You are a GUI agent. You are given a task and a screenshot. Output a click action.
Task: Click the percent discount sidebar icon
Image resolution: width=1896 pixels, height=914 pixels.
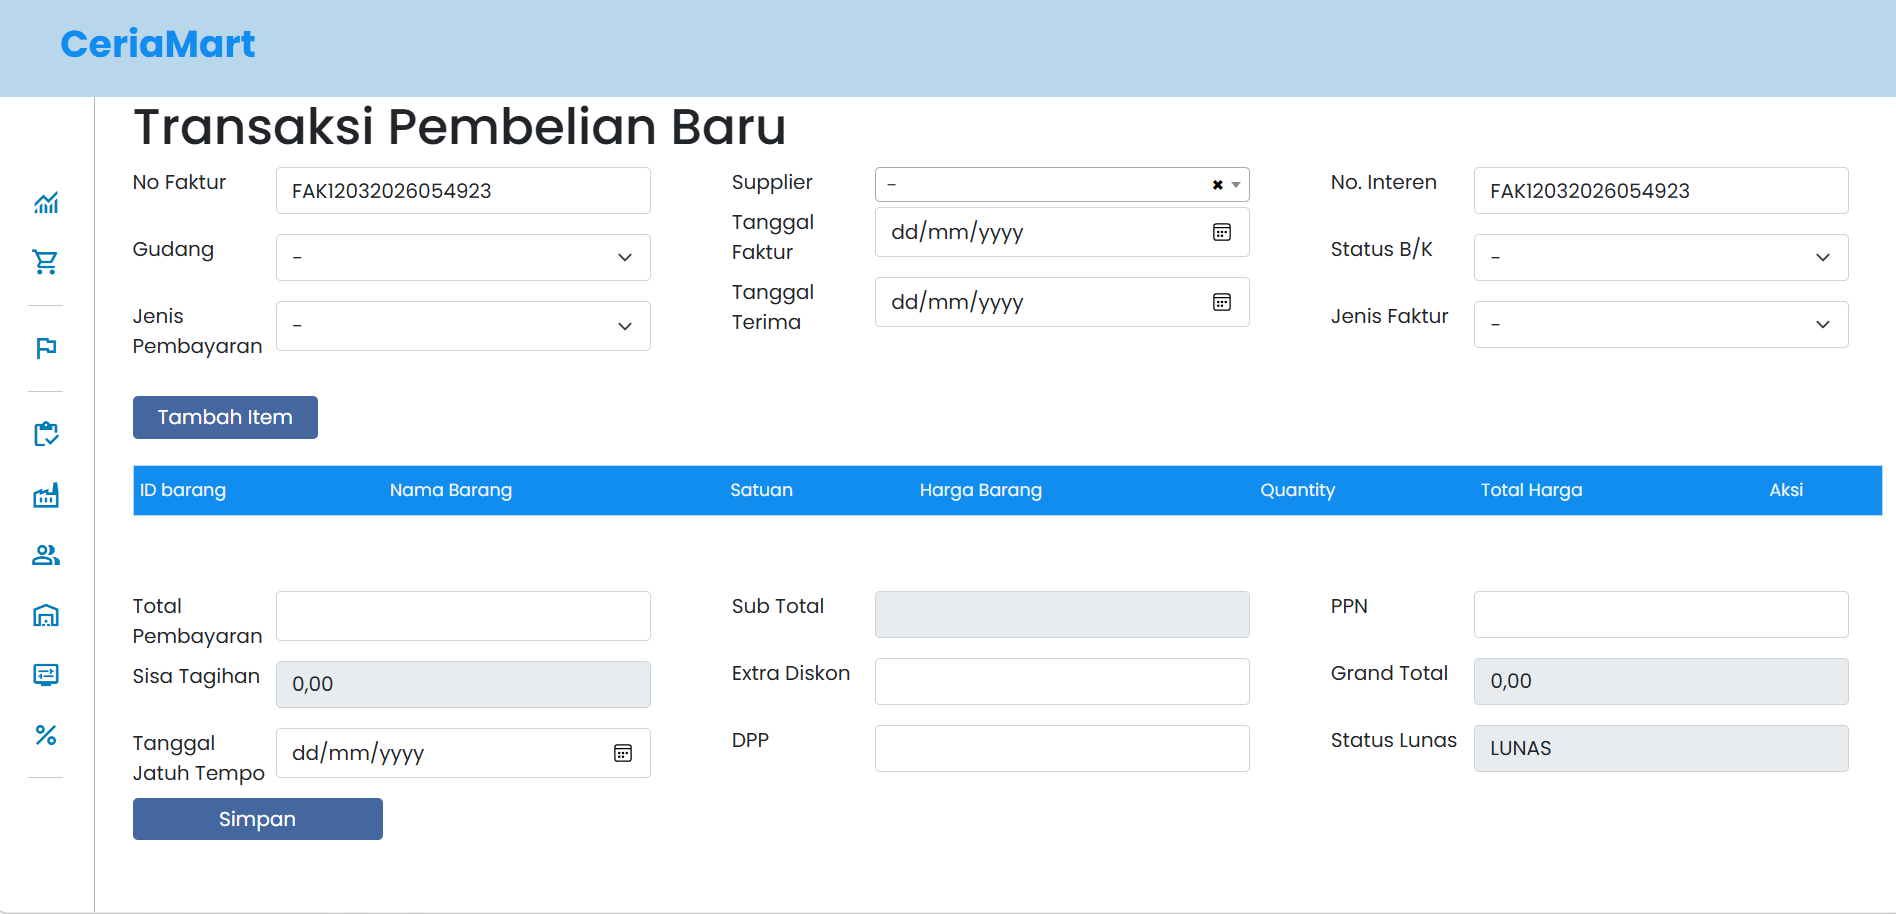click(x=46, y=735)
